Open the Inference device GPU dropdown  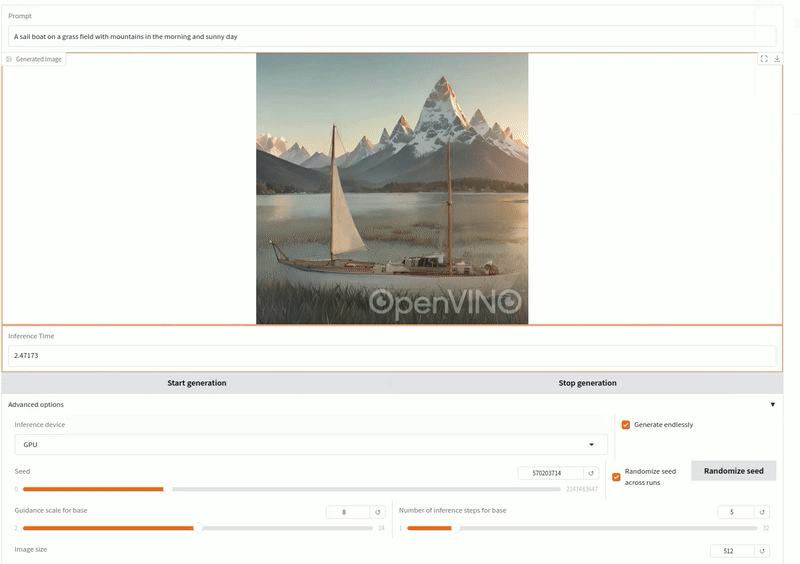(311, 445)
